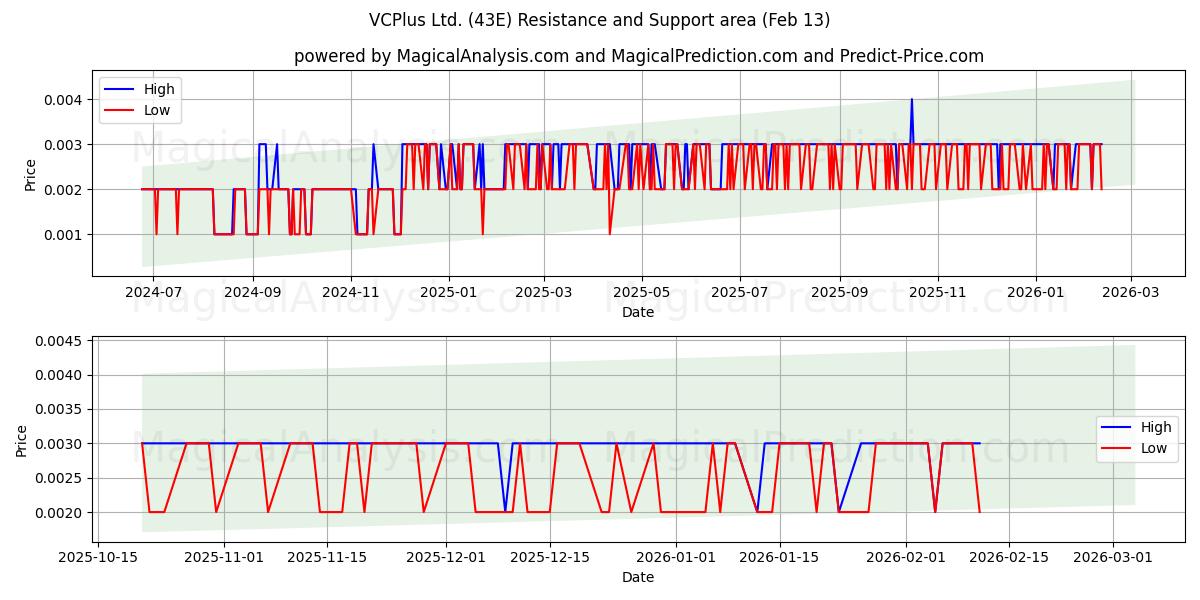The height and width of the screenshot is (600, 1200).
Task: Click the 2025-01 tick label
Action: point(448,293)
